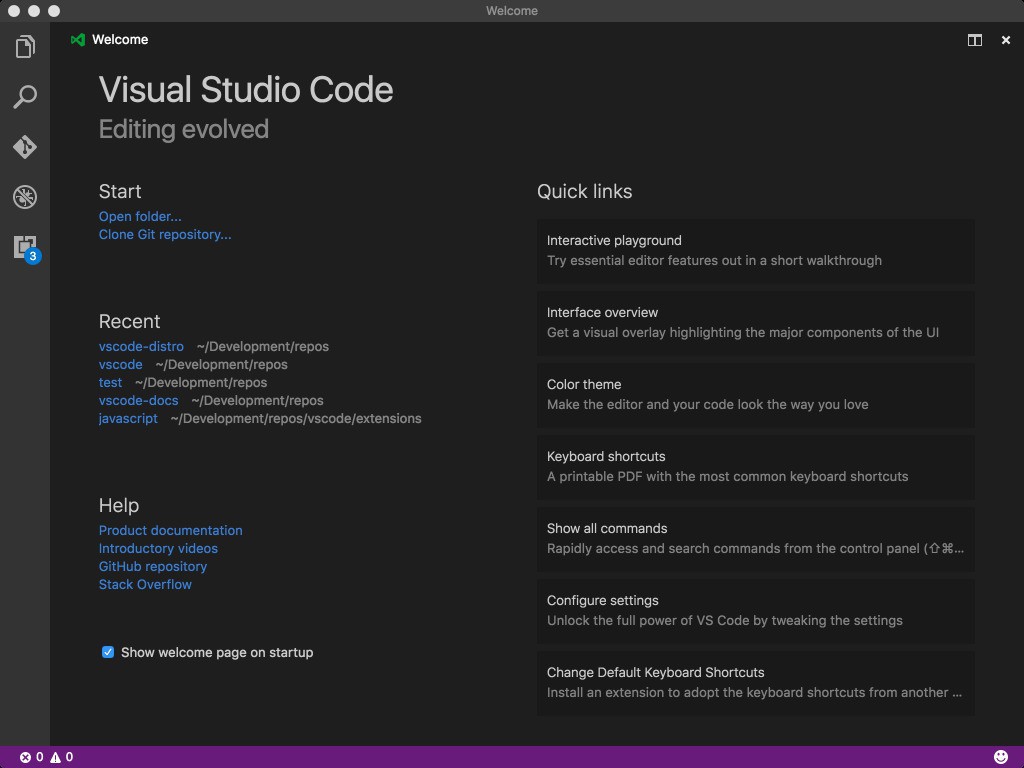Click the errors count in status bar
Image resolution: width=1024 pixels, height=768 pixels.
pos(32,757)
